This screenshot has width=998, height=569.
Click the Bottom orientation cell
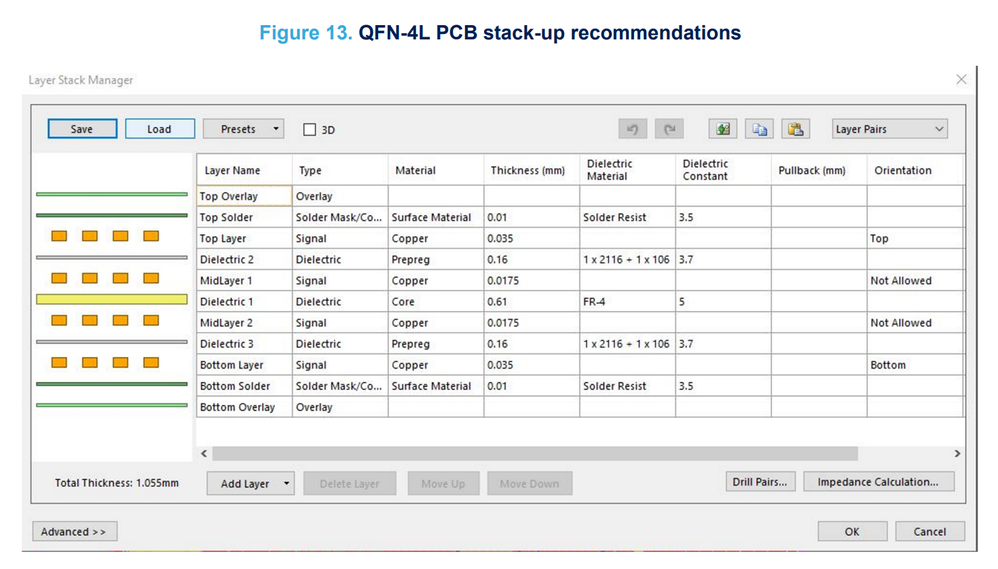click(x=915, y=365)
